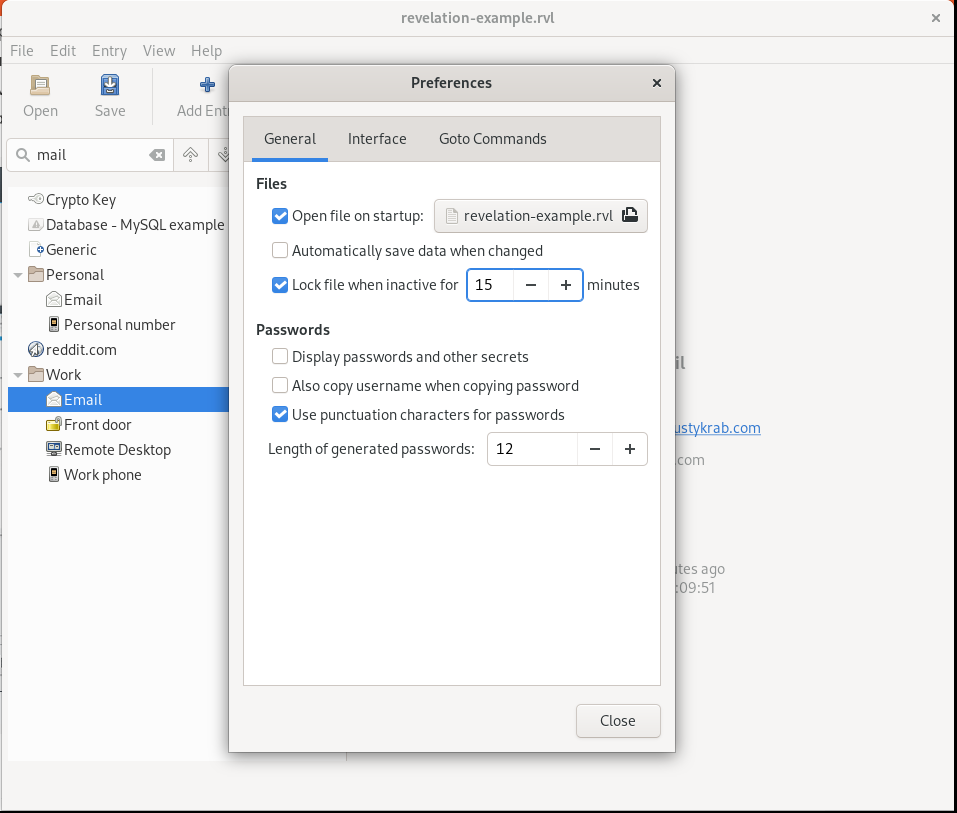Uncheck Use punctuation characters for passwords
Viewport: 957px width, 813px height.
pyautogui.click(x=280, y=415)
